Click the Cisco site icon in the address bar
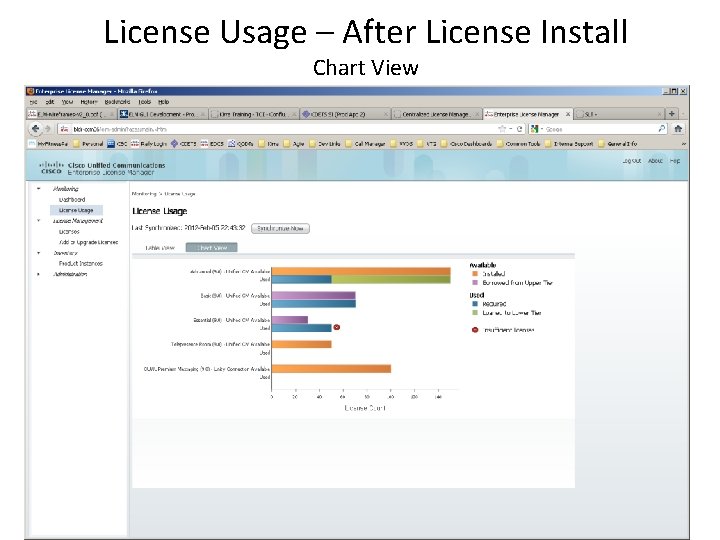720x540 pixels. click(x=65, y=129)
